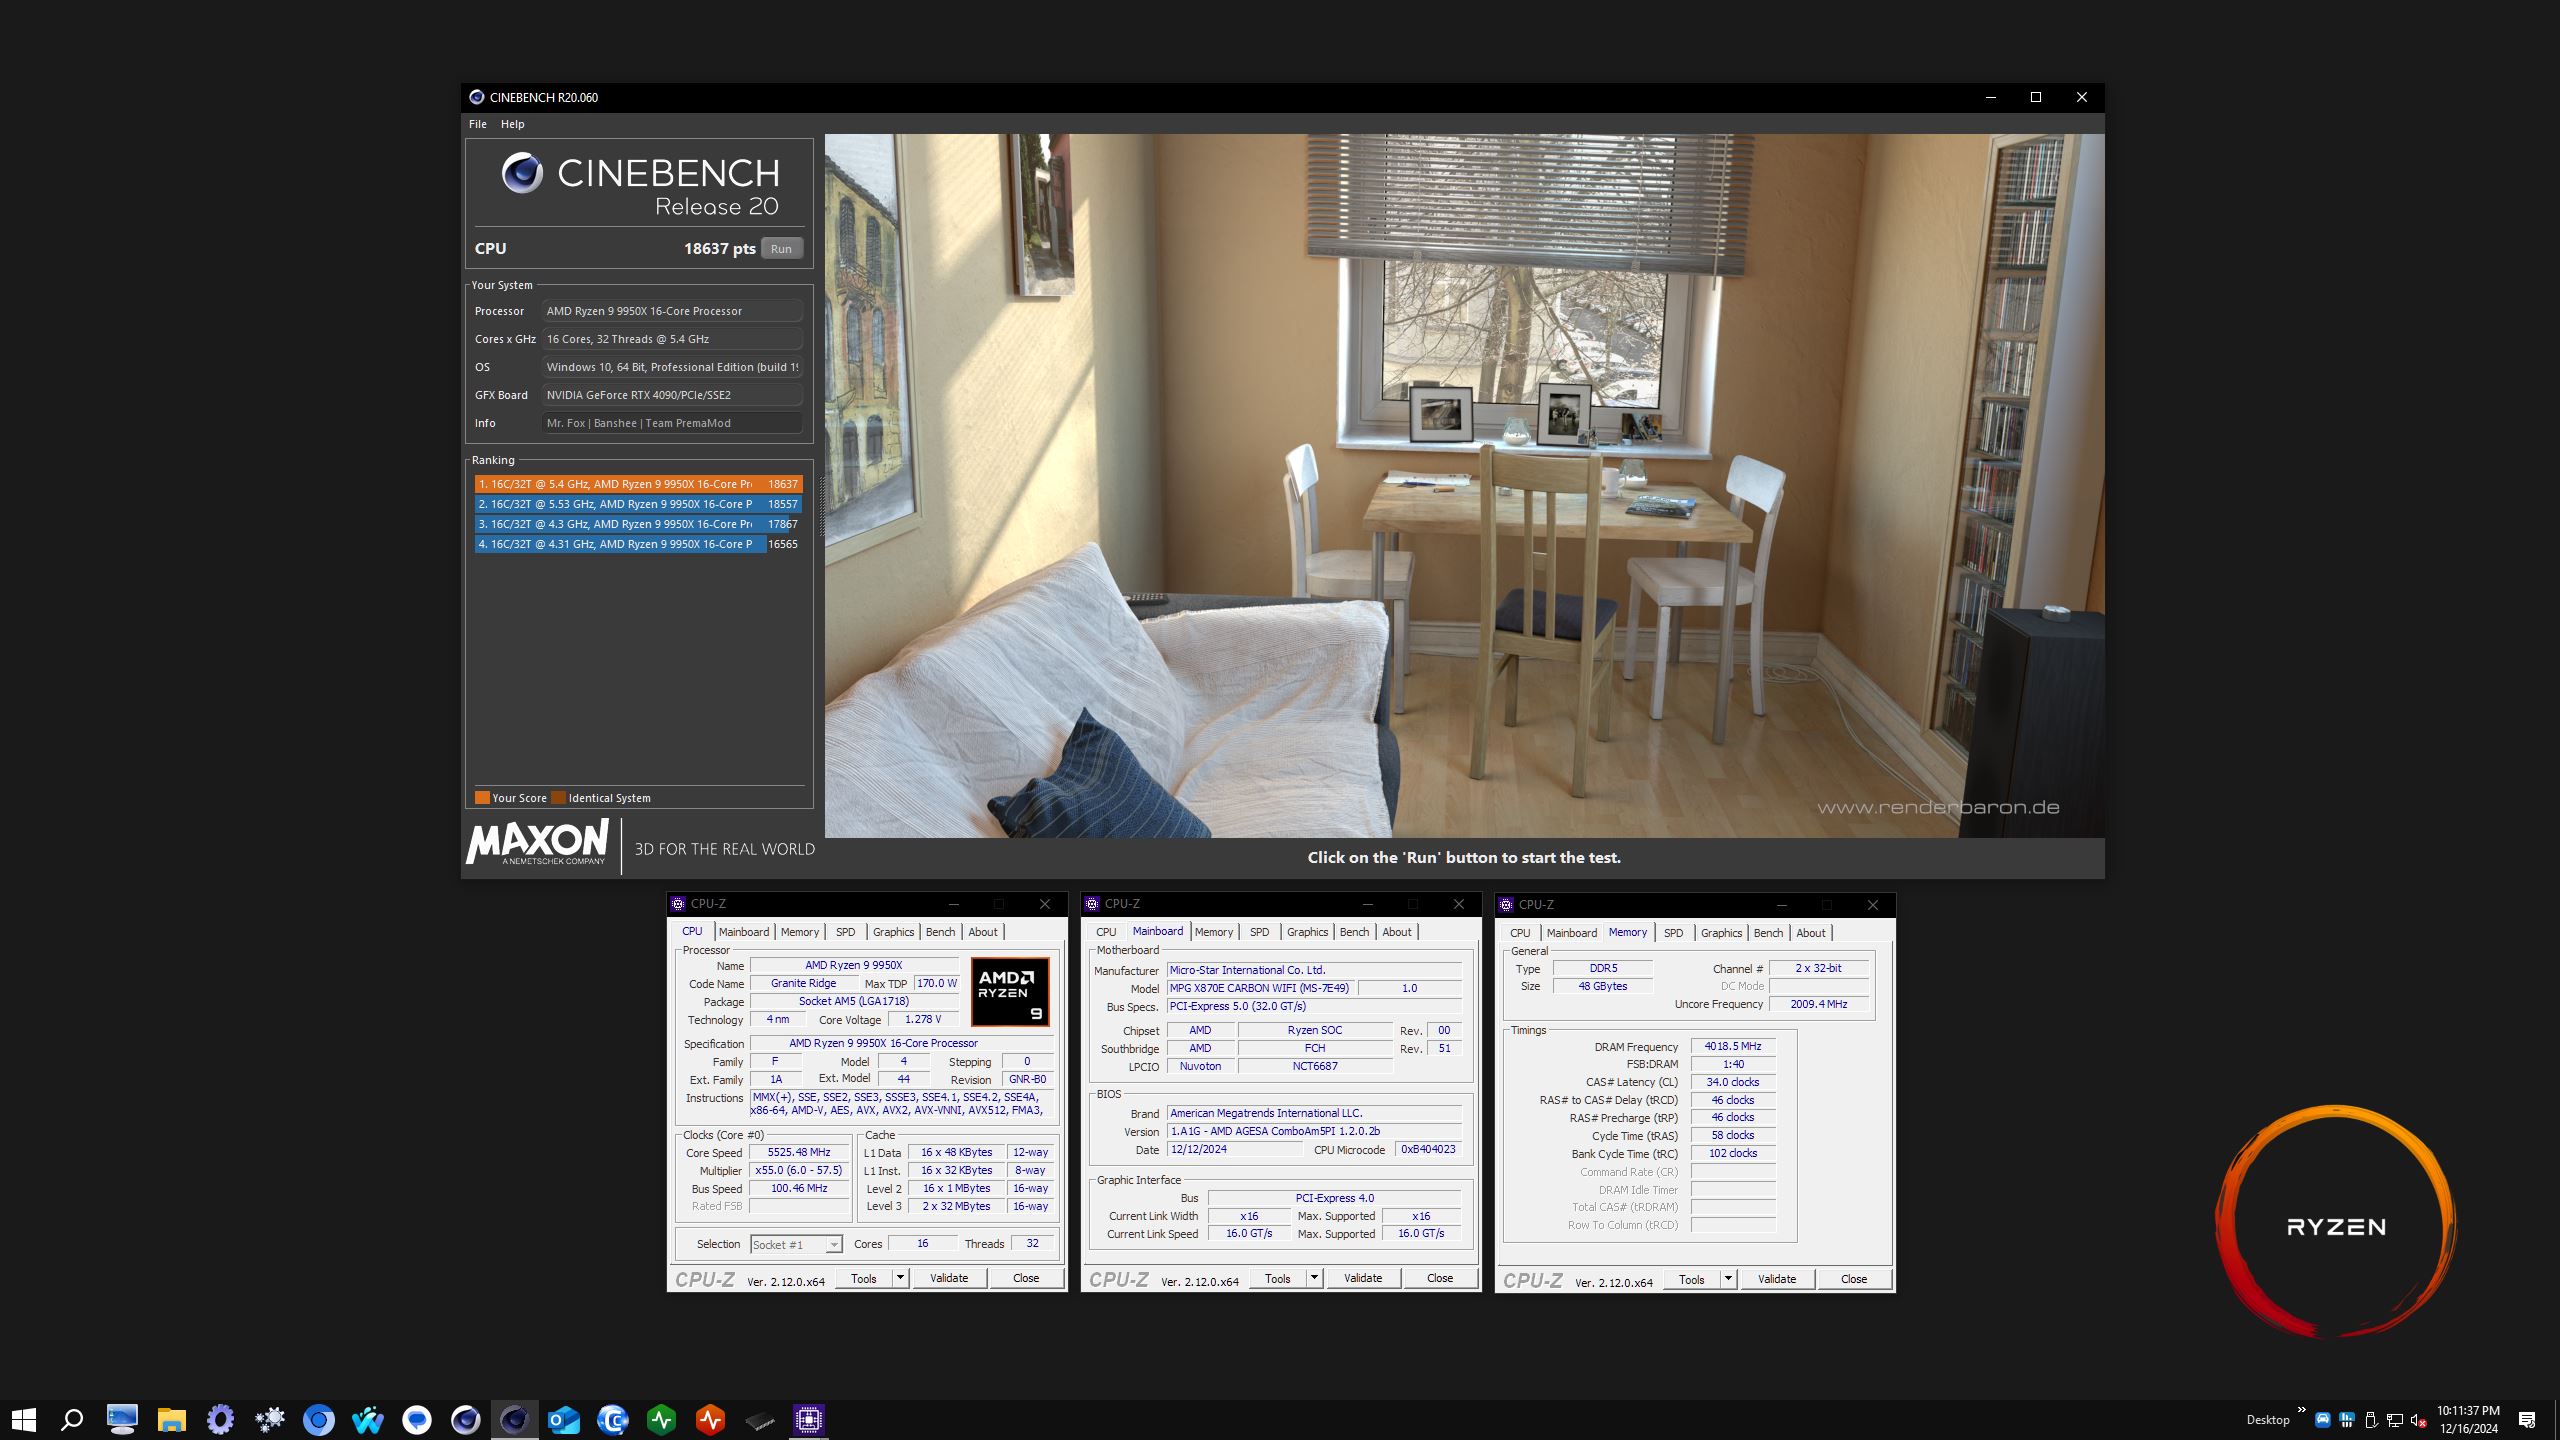The height and width of the screenshot is (1440, 2560).
Task: Open the purple gear taskbar app
Action: coord(220,1419)
